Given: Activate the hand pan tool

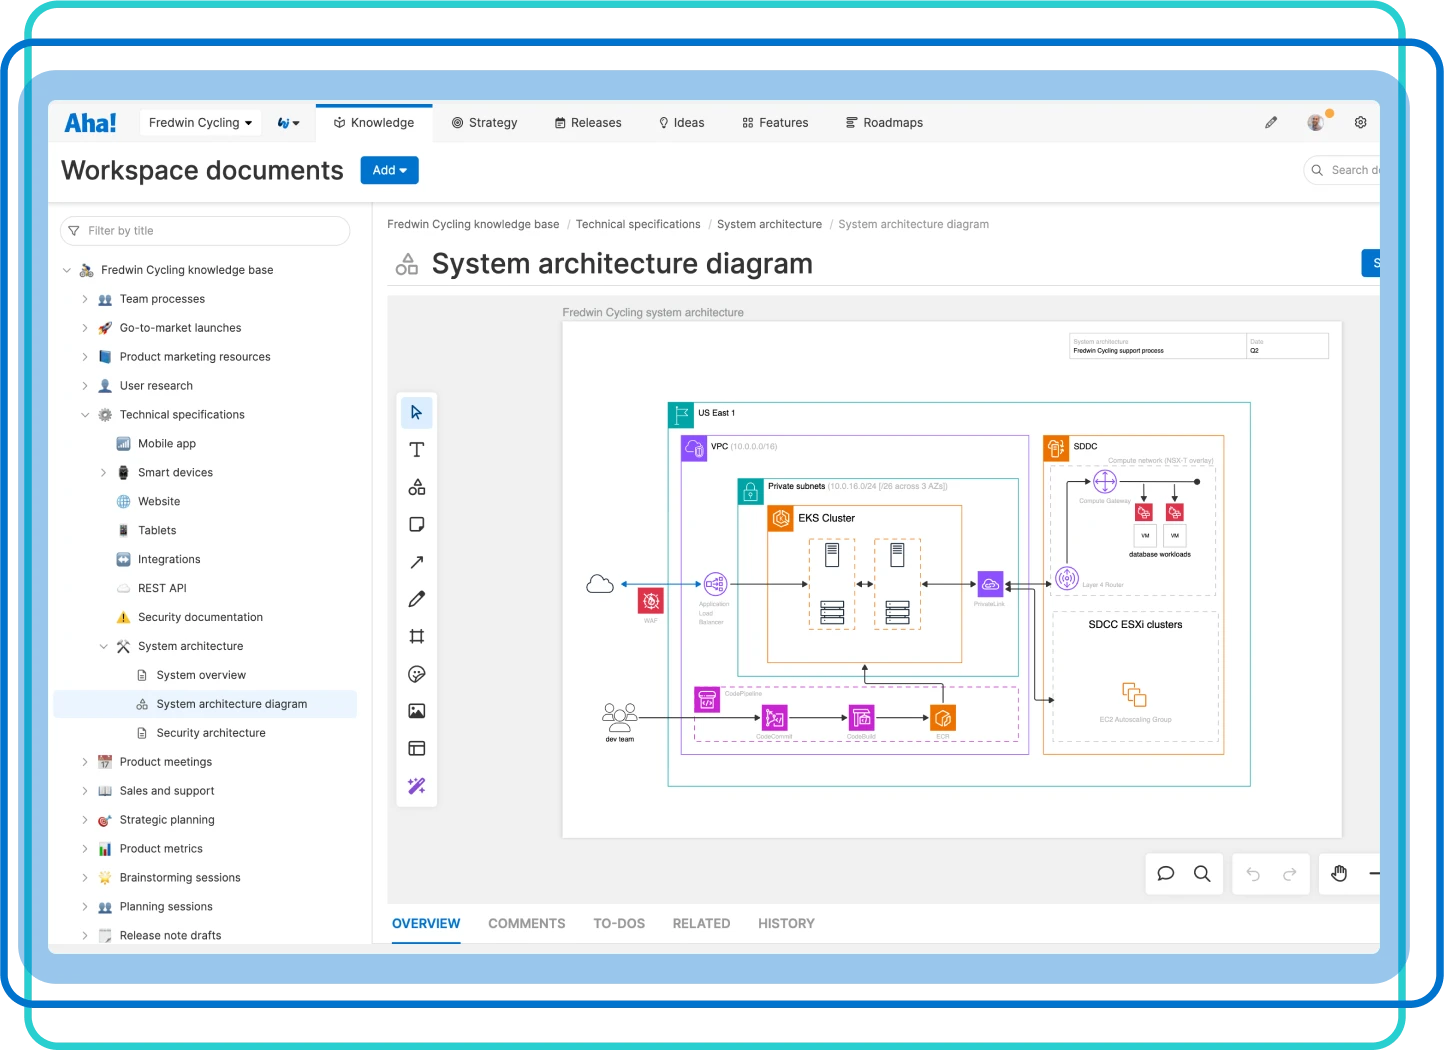Looking at the screenshot, I should [x=1339, y=874].
